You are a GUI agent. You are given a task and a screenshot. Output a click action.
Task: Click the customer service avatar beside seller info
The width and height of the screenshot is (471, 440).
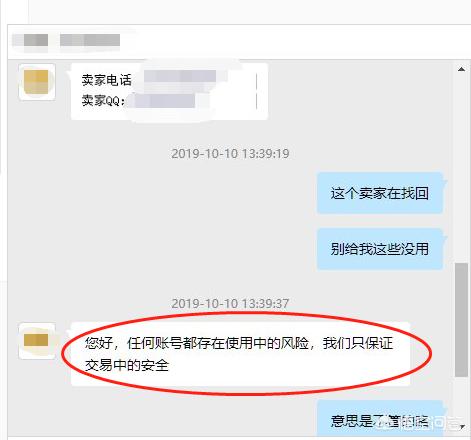37,82
